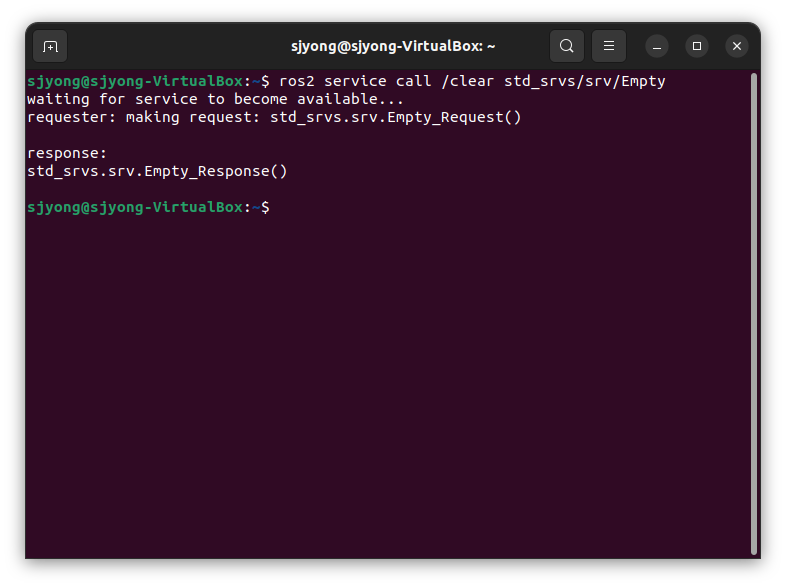The image size is (786, 587).
Task: Click the window title sjyong@sjyong-VirtualBox
Action: (x=393, y=46)
